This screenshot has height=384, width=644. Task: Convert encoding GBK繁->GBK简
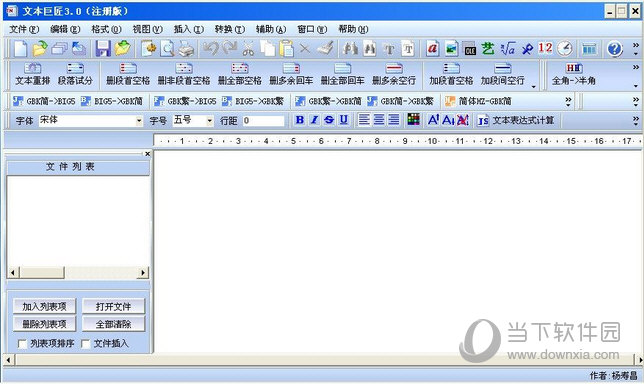click(x=329, y=101)
